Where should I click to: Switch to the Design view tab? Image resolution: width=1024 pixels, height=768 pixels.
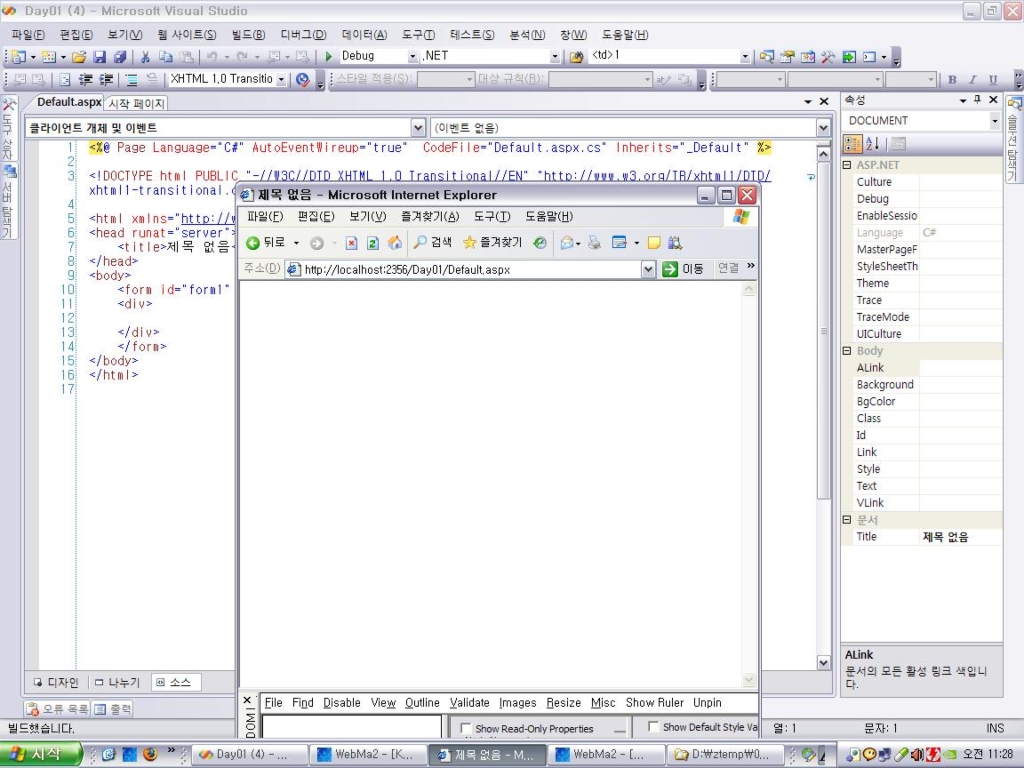coord(56,682)
